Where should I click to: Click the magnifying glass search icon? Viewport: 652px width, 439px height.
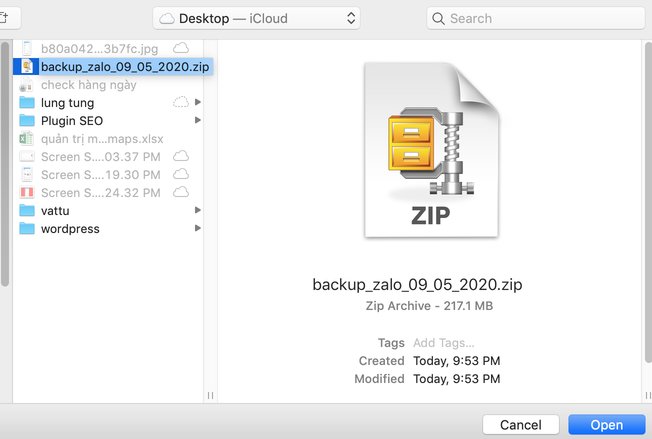pos(439,18)
